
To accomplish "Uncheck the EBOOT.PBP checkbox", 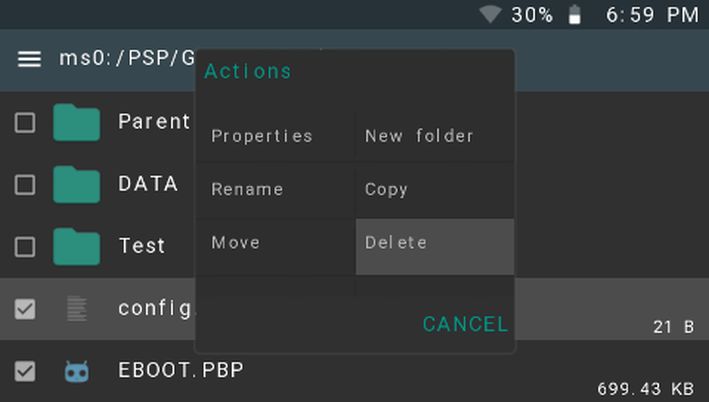I will [x=25, y=371].
